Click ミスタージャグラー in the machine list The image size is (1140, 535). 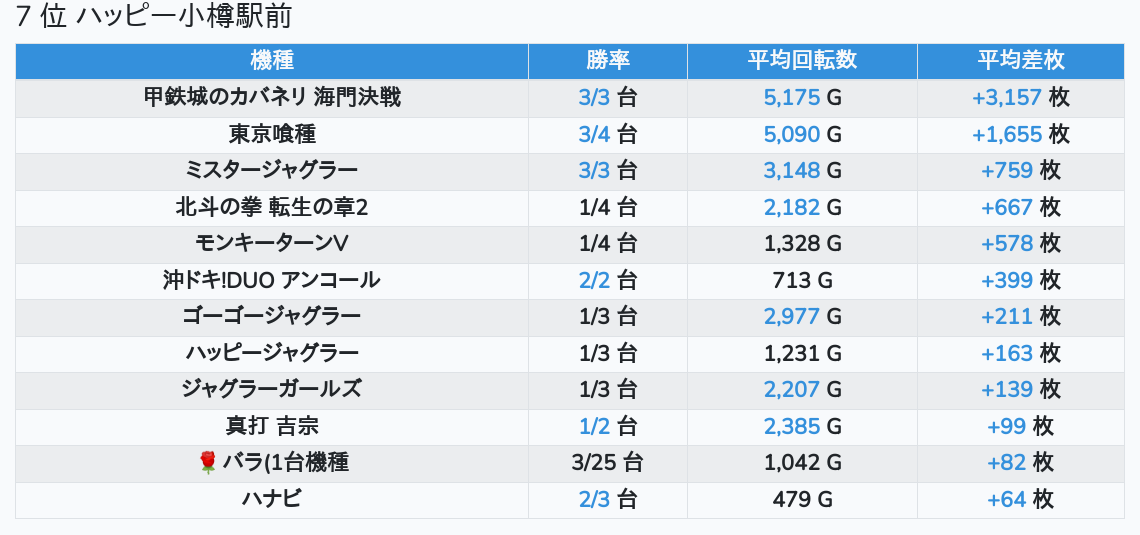pos(272,171)
